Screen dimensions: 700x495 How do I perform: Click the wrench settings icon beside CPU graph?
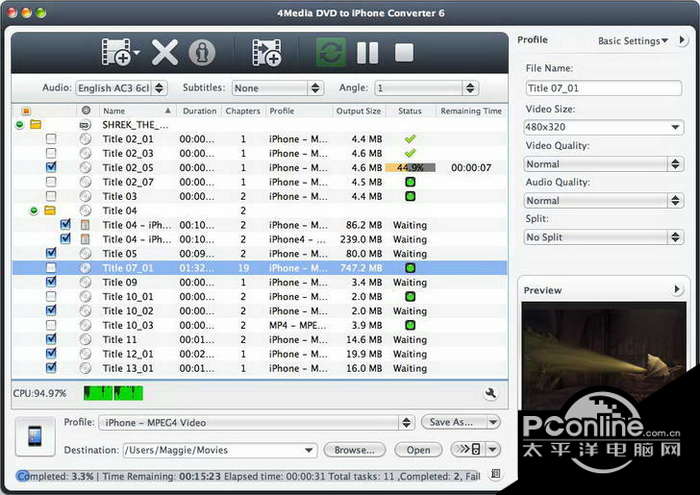coord(490,393)
